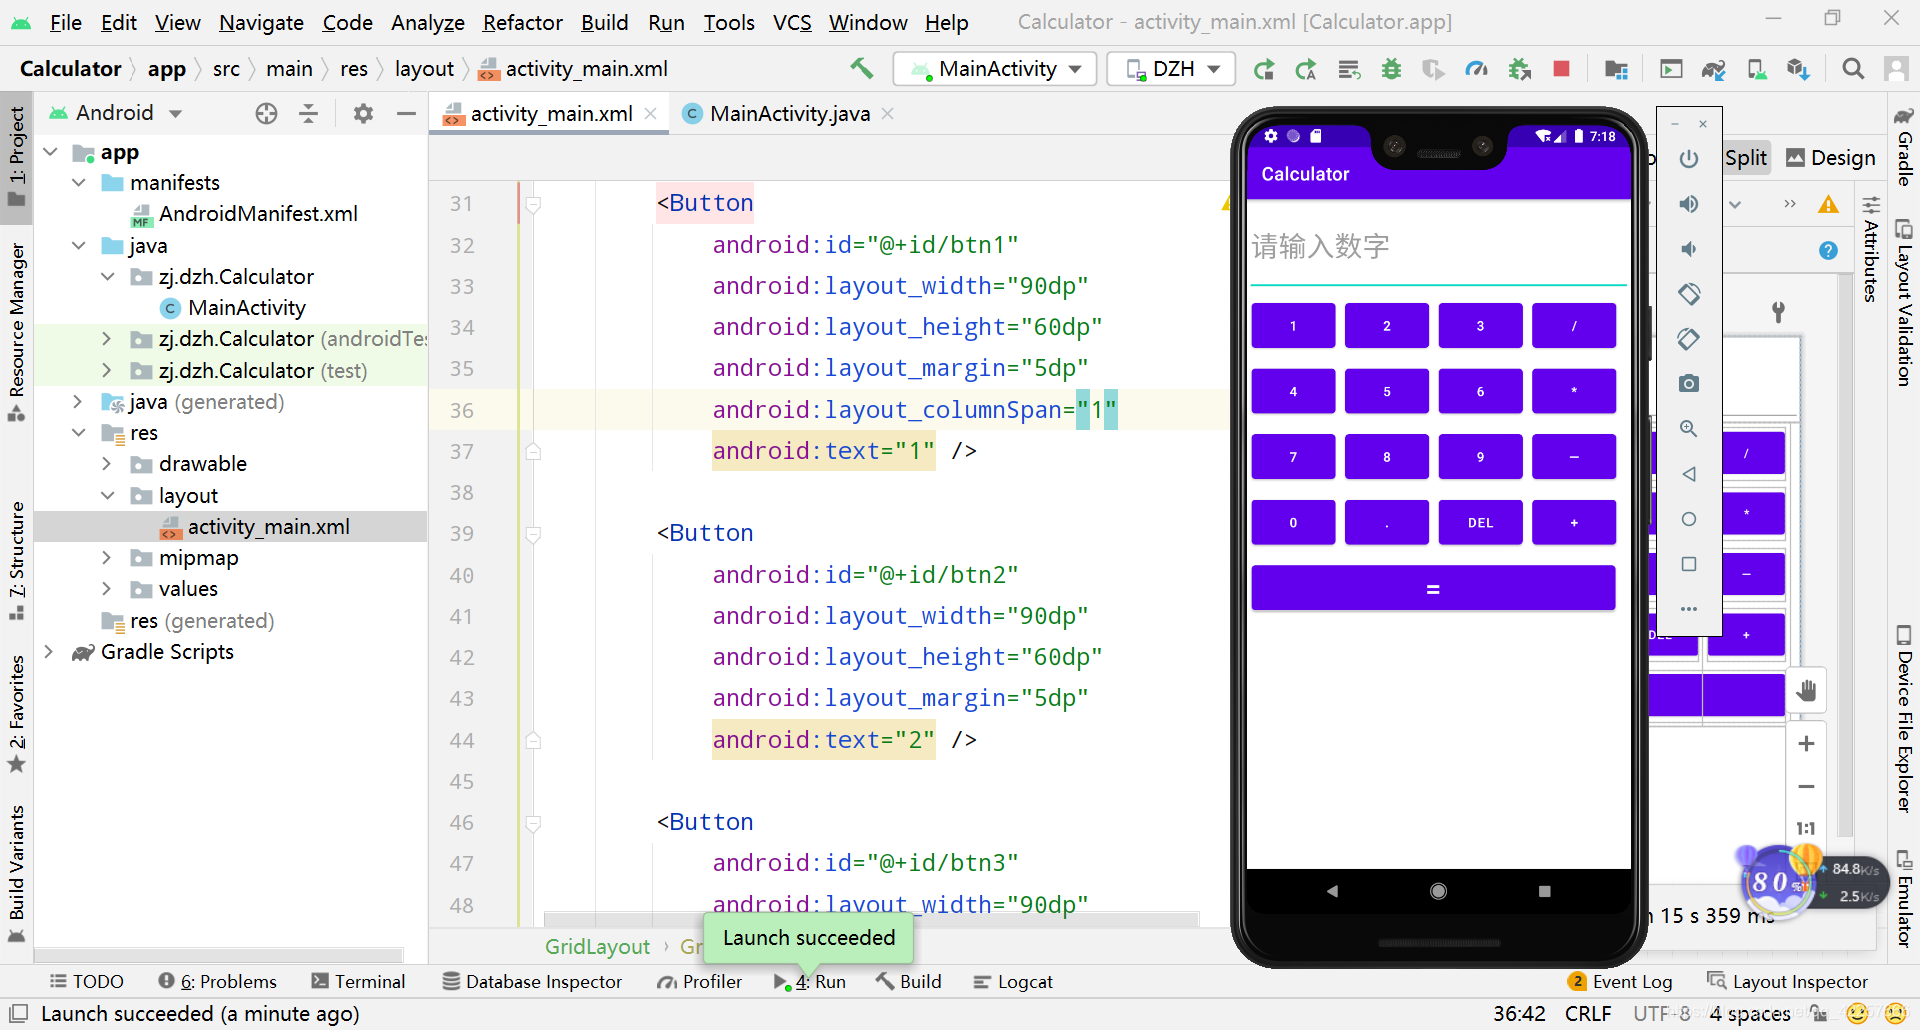Open the Refactor menu
The image size is (1920, 1030).
[522, 22]
